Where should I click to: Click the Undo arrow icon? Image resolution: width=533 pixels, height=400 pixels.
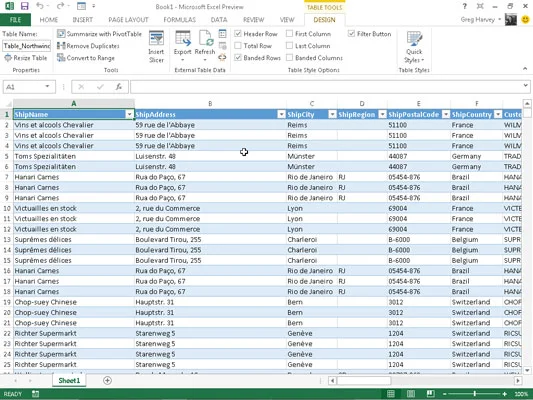click(x=40, y=6)
